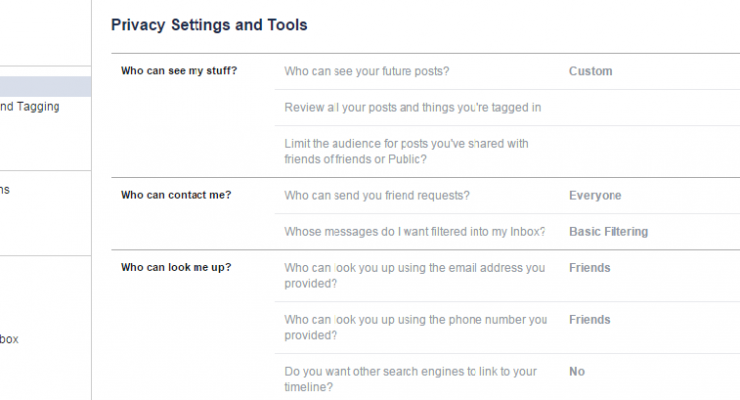The height and width of the screenshot is (400, 740).
Task: Select the highlighted sidebar item at the top
Action: 45,86
